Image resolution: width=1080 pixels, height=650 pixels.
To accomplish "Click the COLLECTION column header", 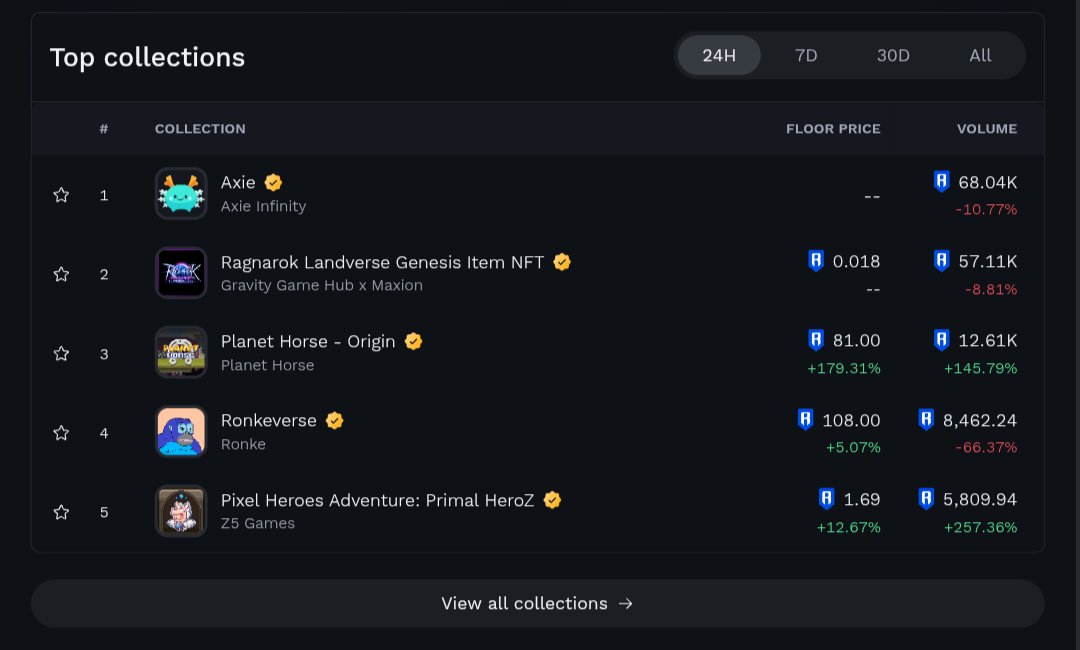I will (x=200, y=129).
